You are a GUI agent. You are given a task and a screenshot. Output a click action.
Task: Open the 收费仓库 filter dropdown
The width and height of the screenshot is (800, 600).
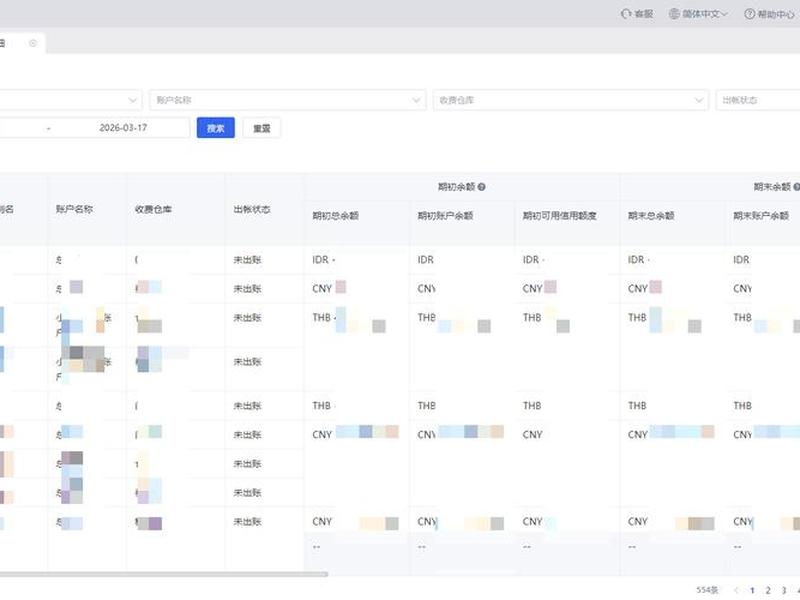click(x=570, y=100)
